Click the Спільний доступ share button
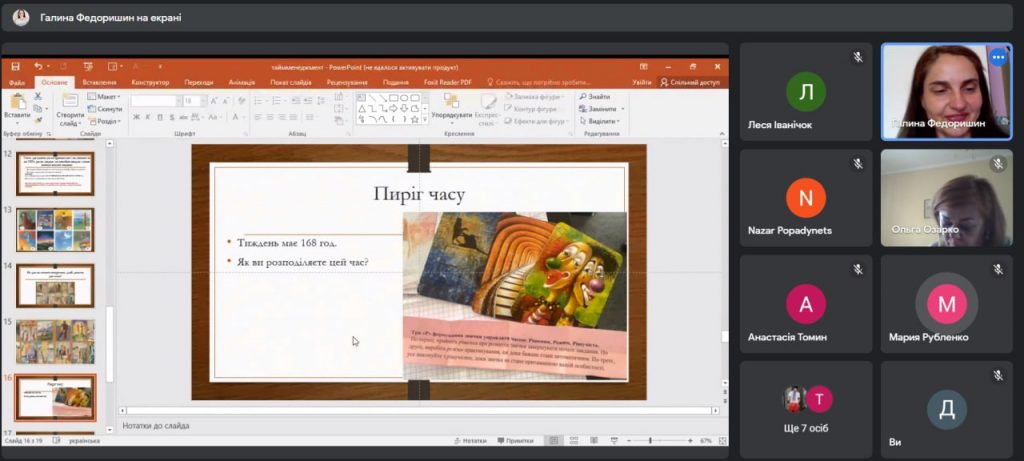 pyautogui.click(x=690, y=82)
